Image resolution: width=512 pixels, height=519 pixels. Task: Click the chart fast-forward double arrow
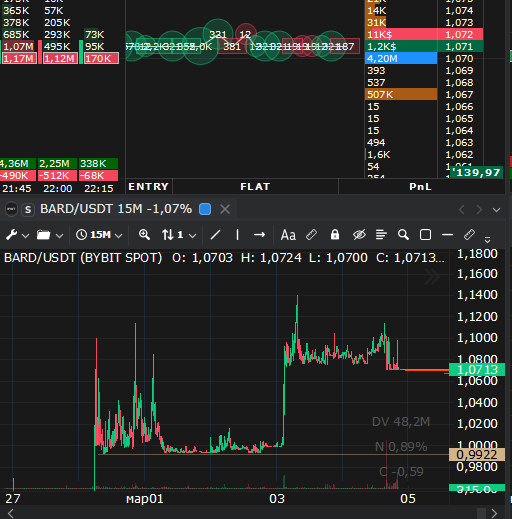(432, 276)
